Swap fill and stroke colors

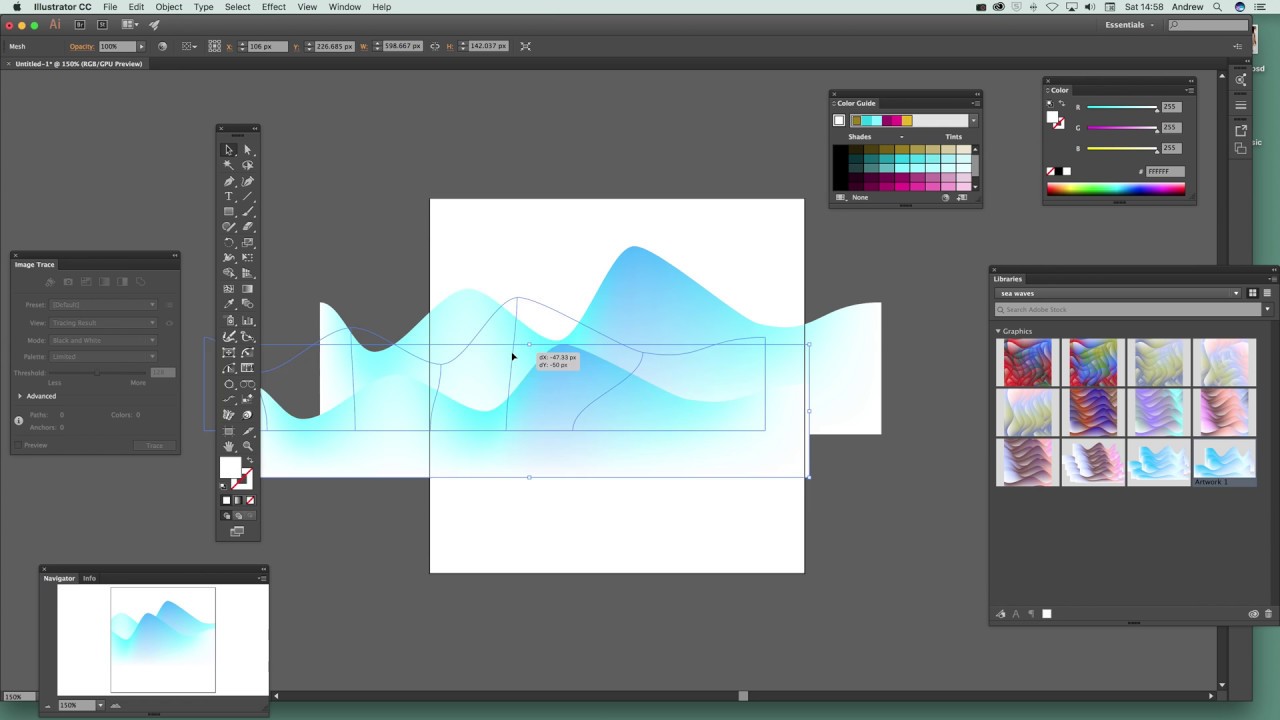click(249, 461)
